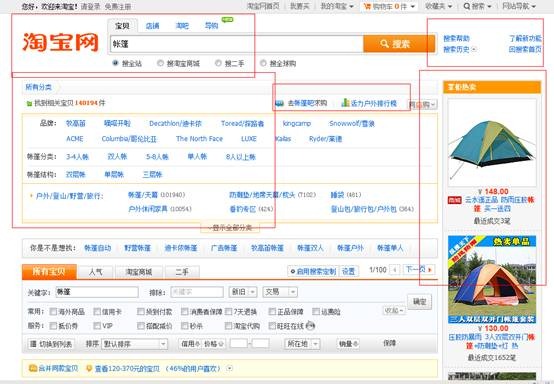Viewport: 554px width, 384px height.
Task: Enable the VIP service checkbox
Action: [x=97, y=326]
